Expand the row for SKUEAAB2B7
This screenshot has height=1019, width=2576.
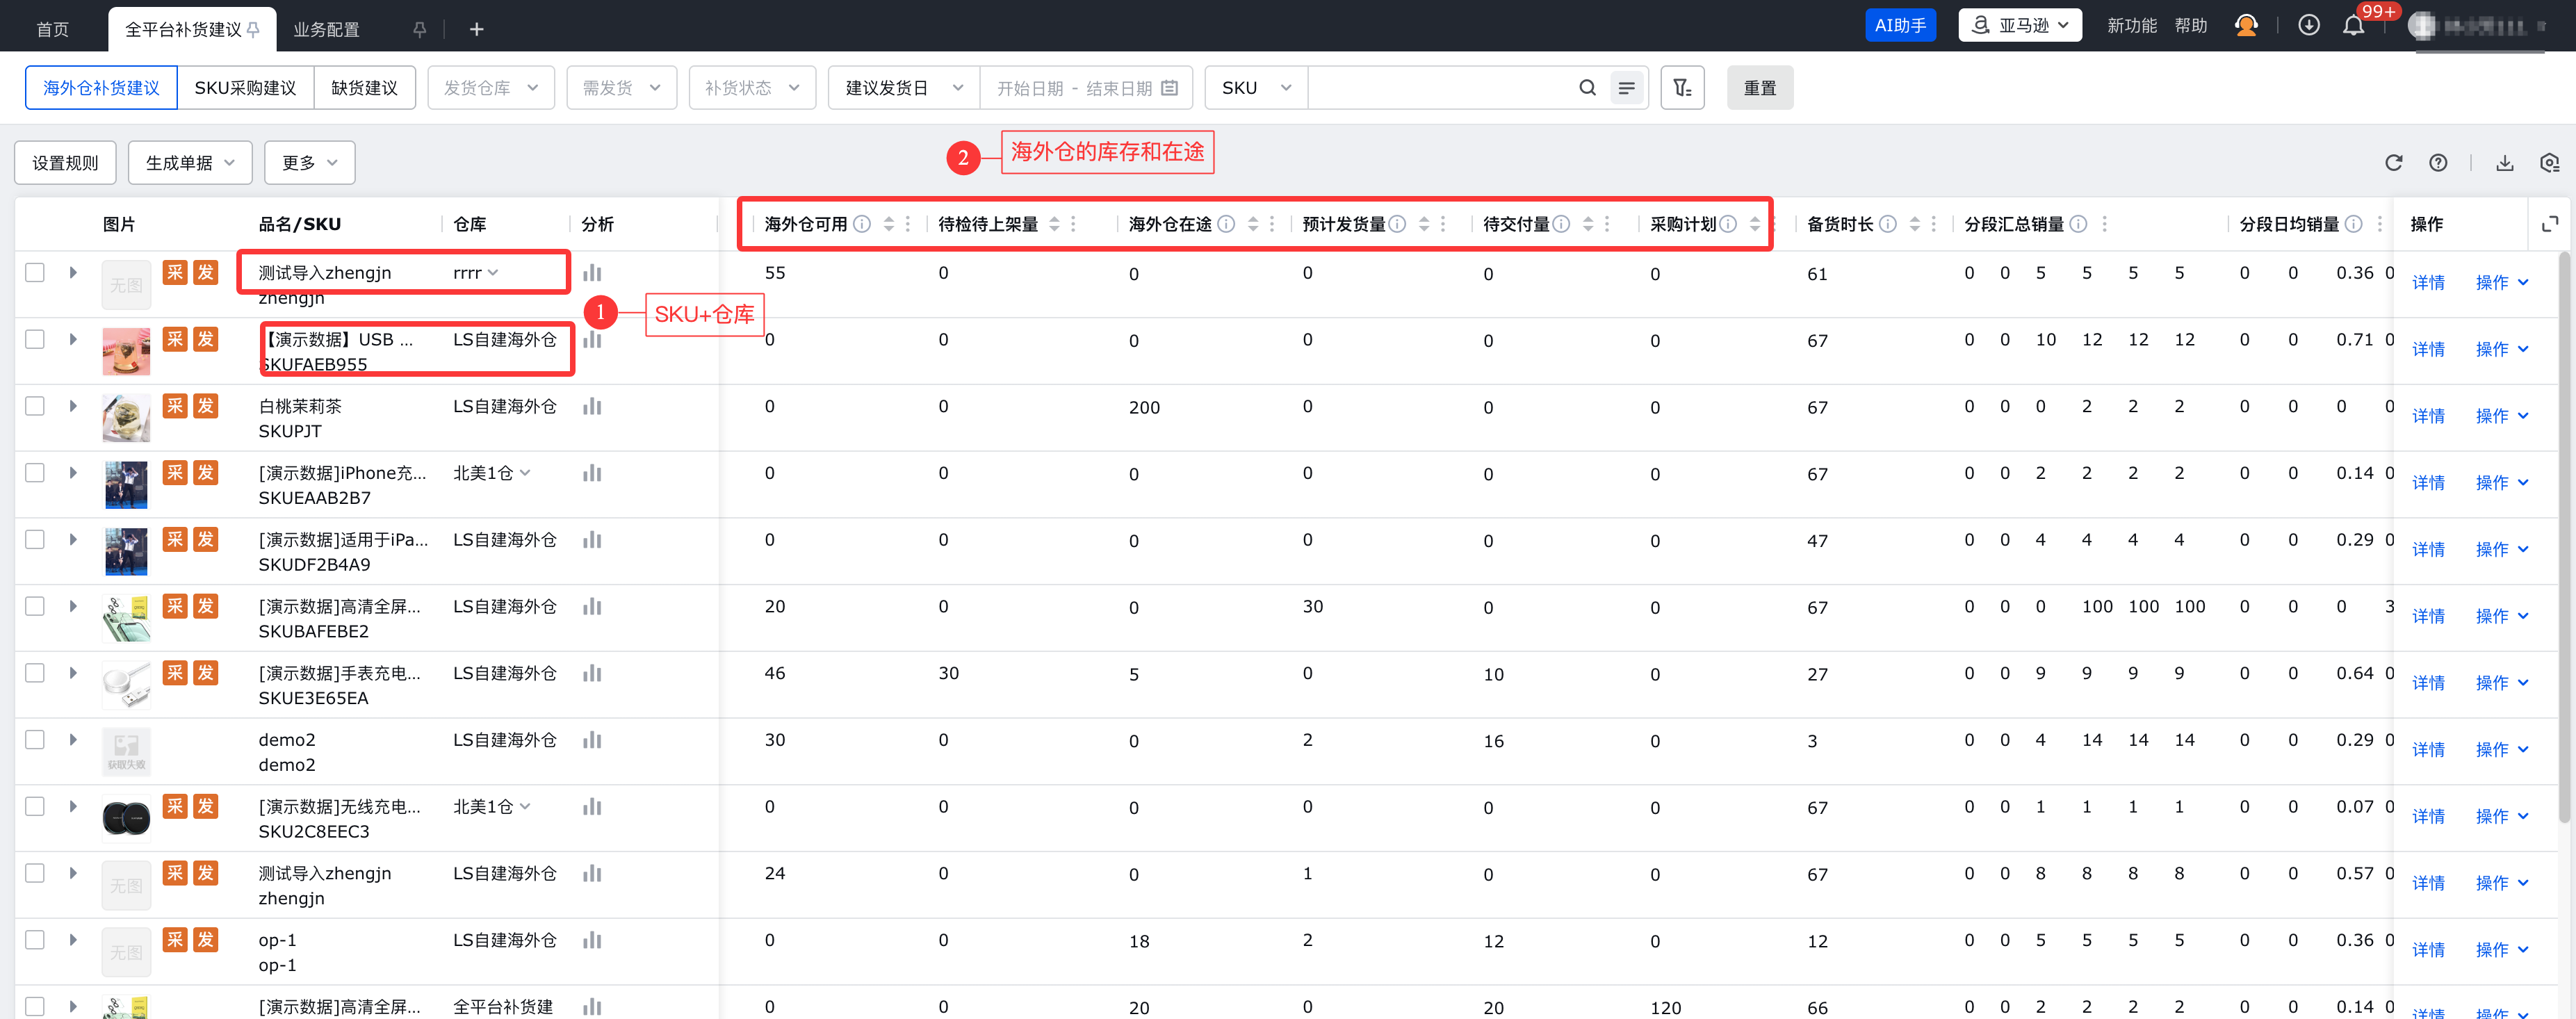(73, 472)
